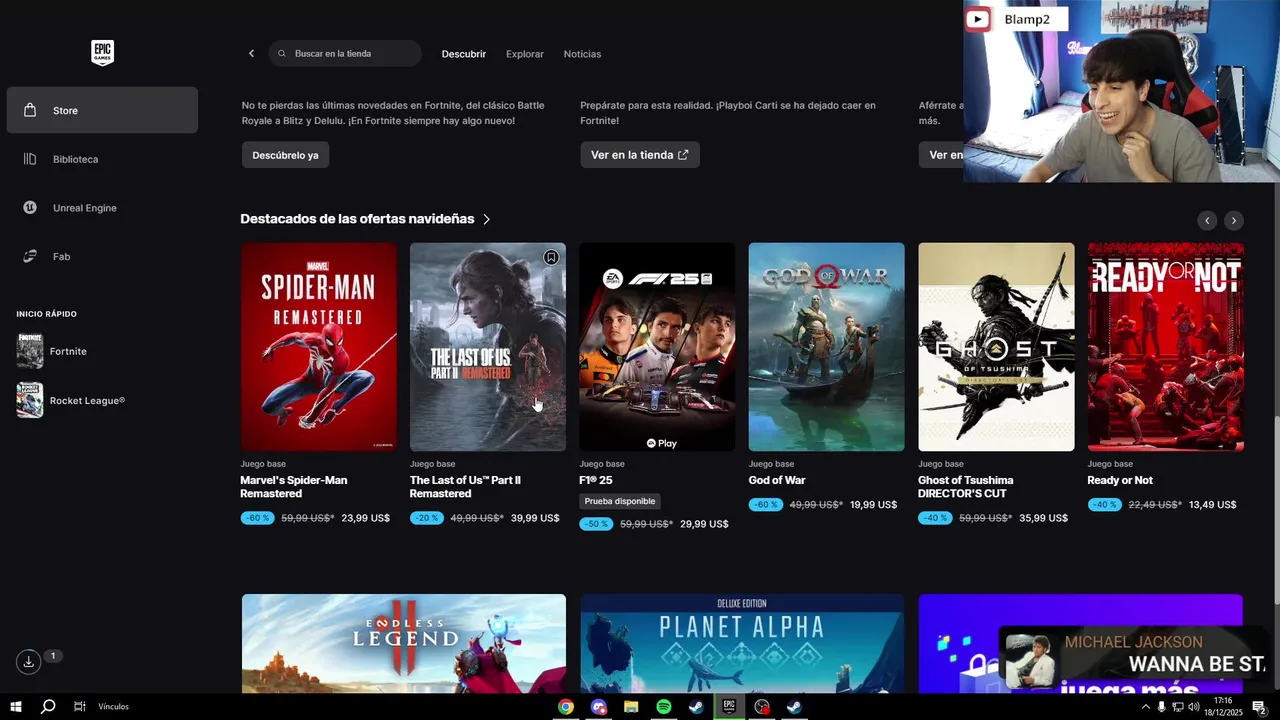Viewport: 1280px width, 720px height.
Task: Click the -50 % discount badge
Action: point(596,524)
